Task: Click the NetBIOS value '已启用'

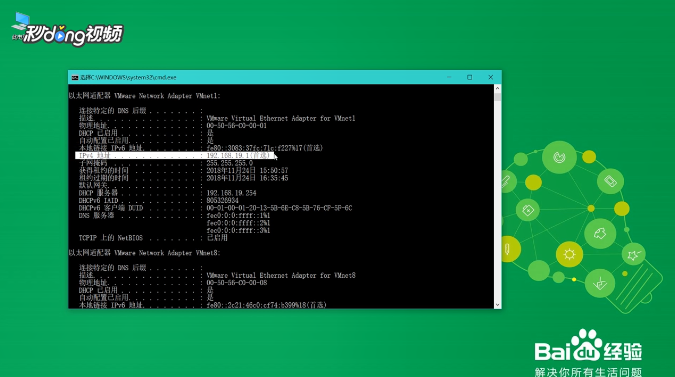Action: point(217,238)
